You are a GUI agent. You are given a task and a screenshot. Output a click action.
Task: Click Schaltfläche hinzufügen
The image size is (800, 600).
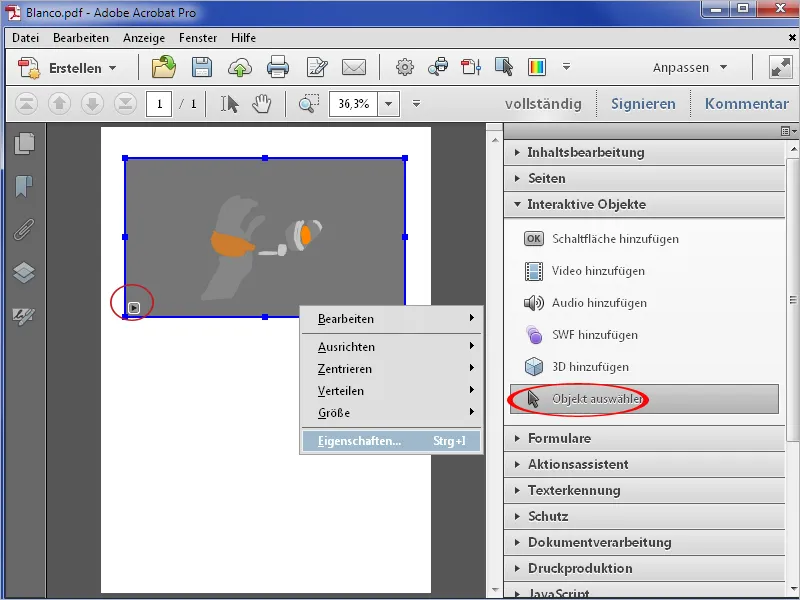click(x=602, y=239)
